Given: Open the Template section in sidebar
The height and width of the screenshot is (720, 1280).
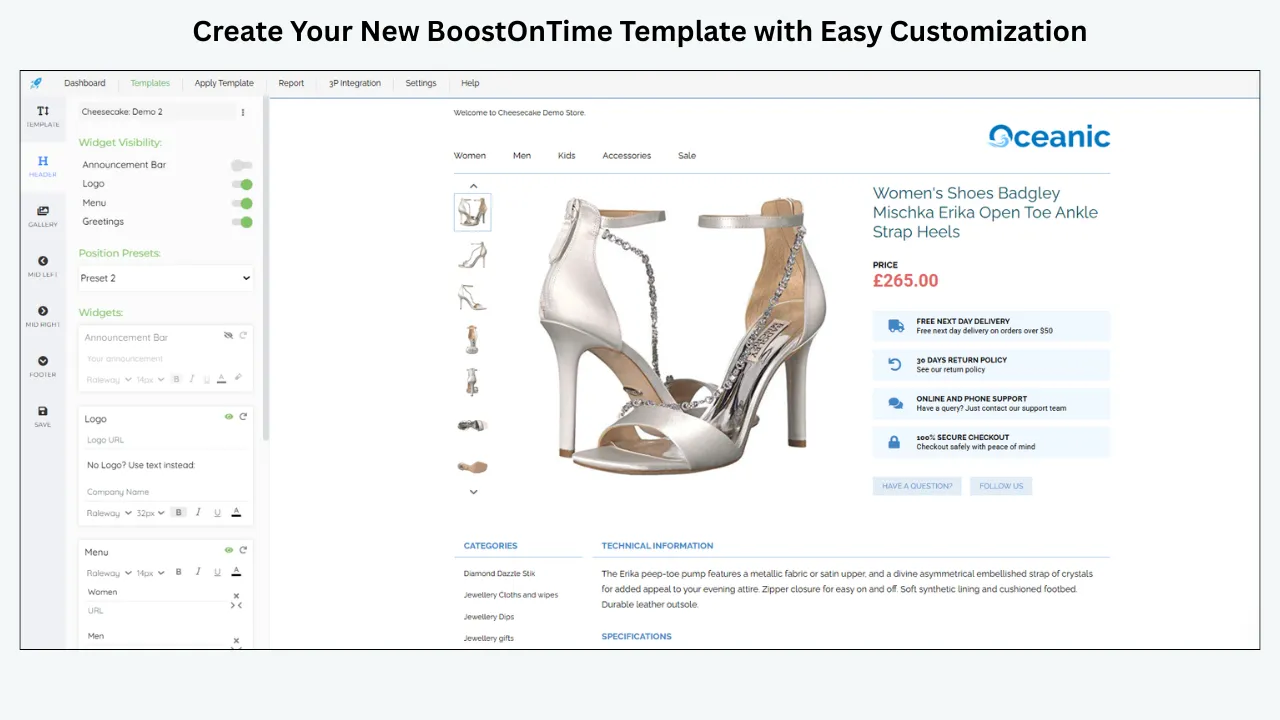Looking at the screenshot, I should [43, 116].
